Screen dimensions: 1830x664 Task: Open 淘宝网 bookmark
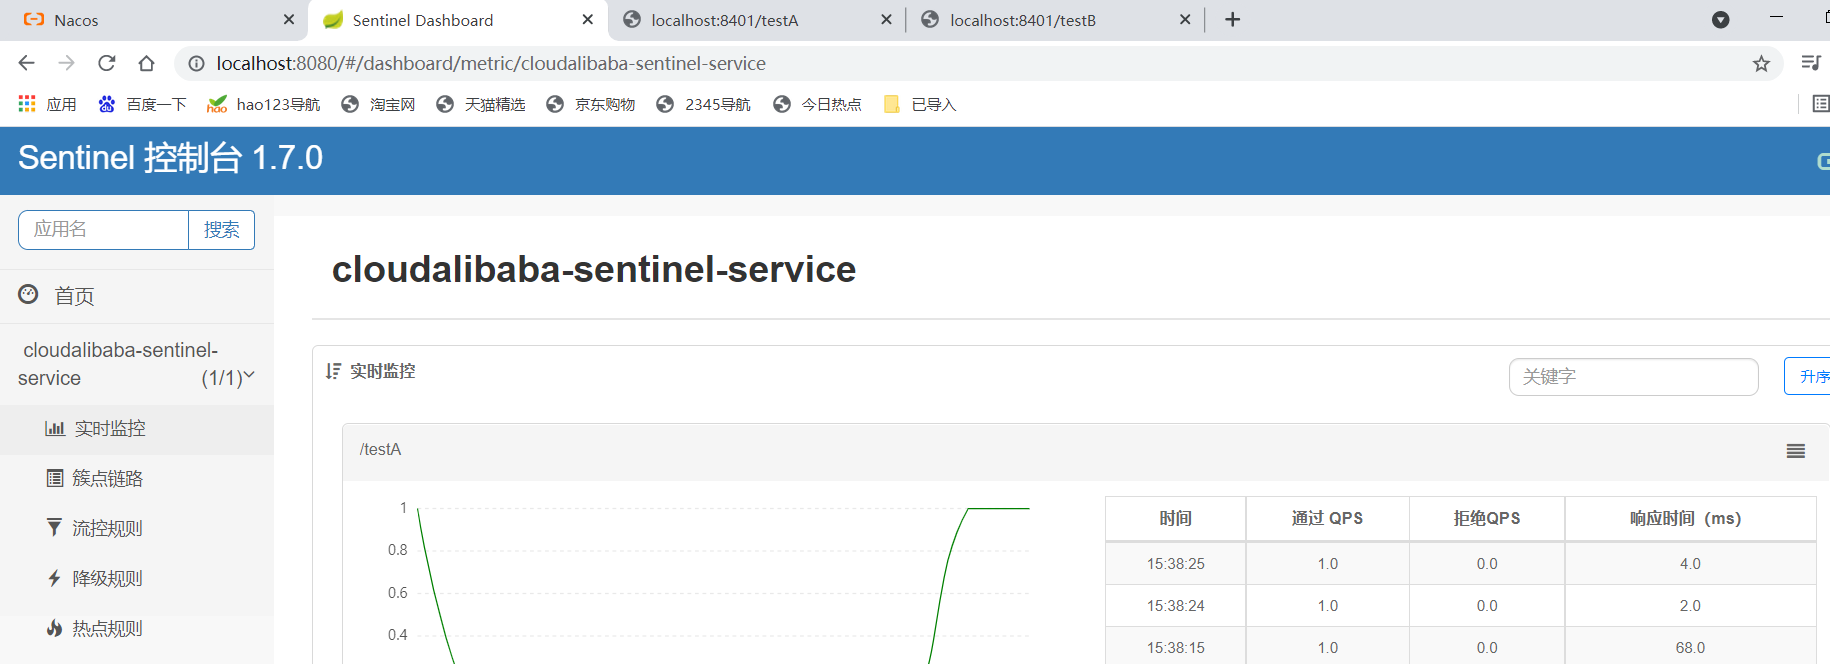click(x=378, y=104)
